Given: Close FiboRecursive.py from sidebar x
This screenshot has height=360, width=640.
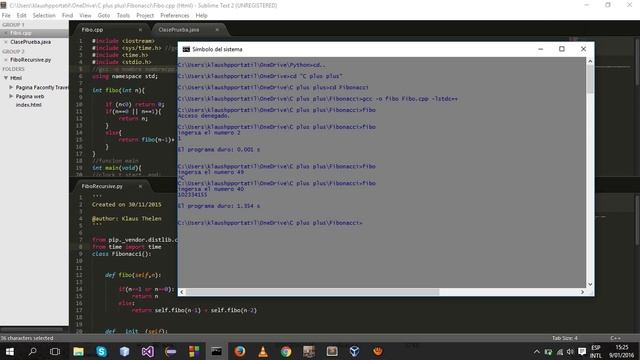Looking at the screenshot, I should [x=6, y=60].
